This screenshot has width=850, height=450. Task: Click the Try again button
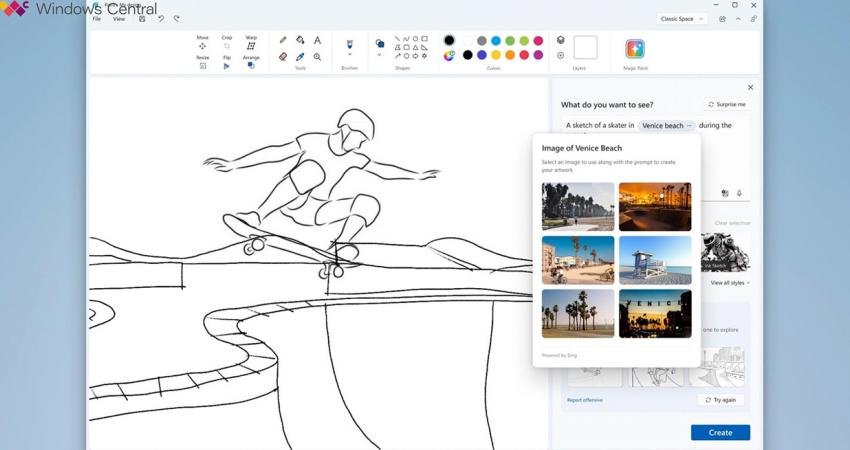click(x=720, y=400)
